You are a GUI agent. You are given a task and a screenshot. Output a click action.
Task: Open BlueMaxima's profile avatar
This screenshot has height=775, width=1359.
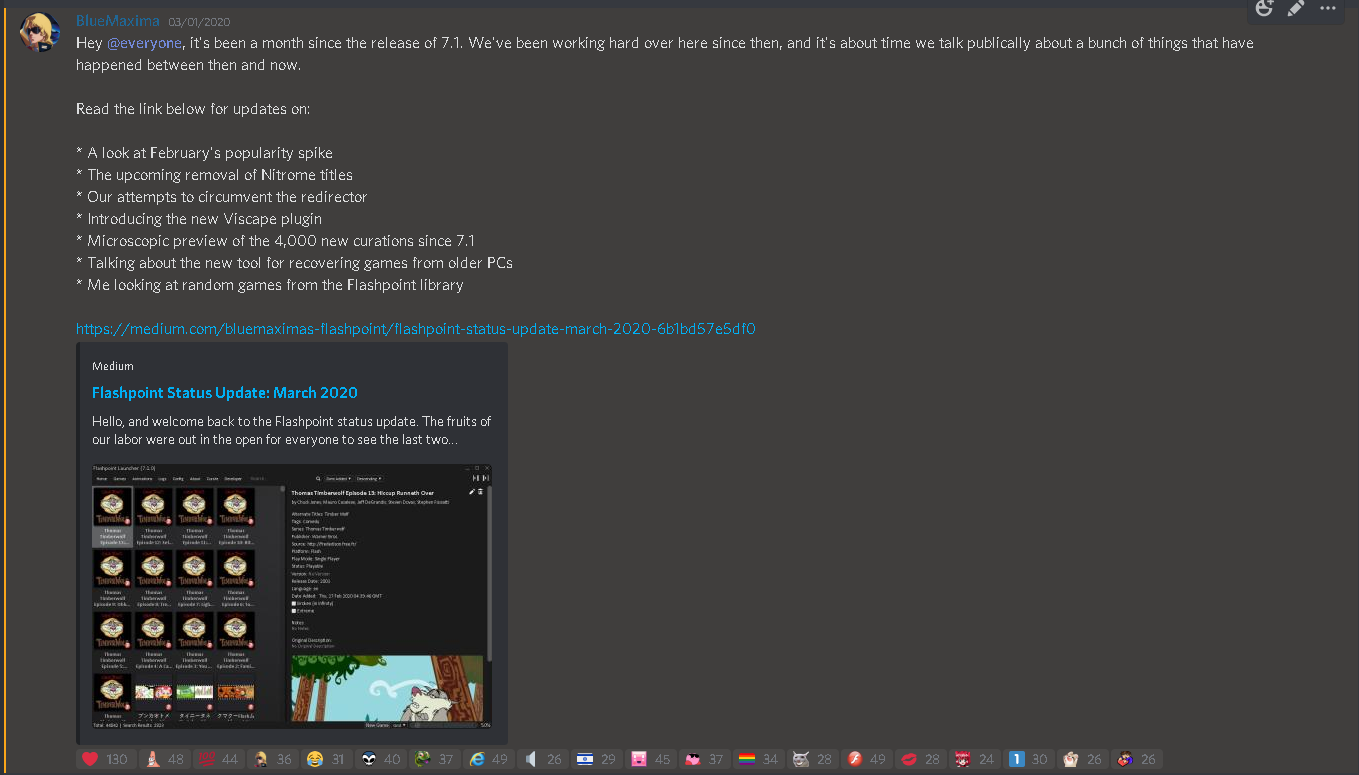[x=40, y=32]
